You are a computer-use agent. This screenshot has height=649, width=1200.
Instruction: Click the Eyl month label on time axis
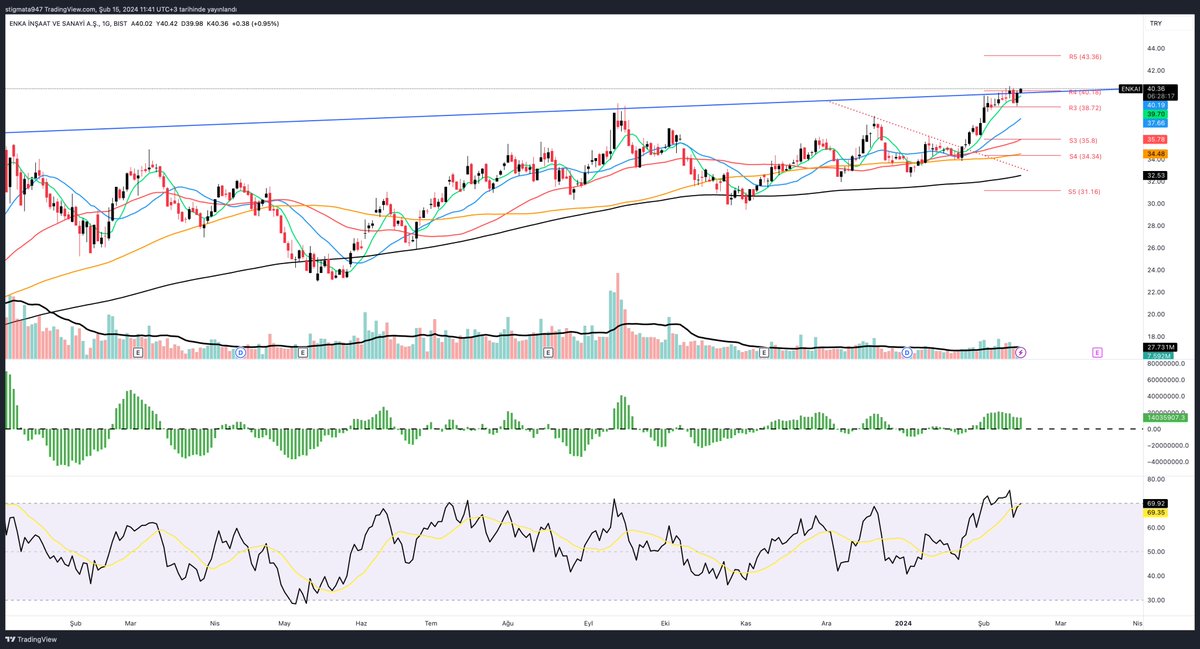pyautogui.click(x=589, y=621)
